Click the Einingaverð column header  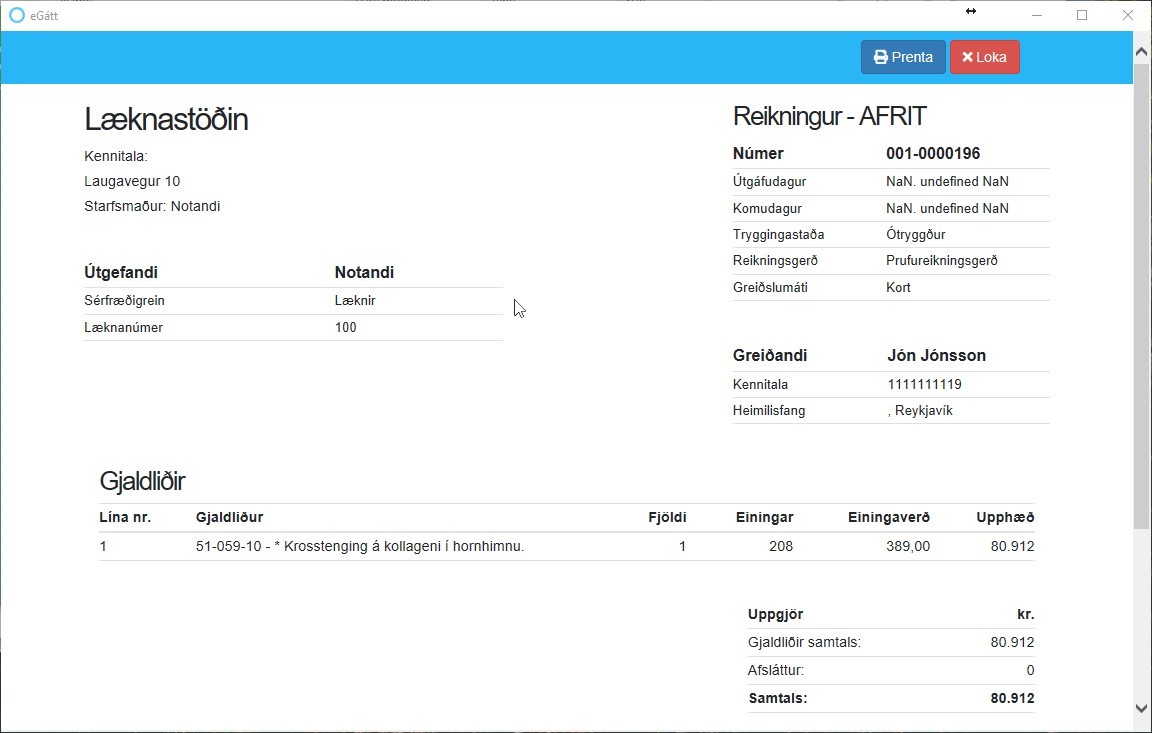(x=889, y=517)
